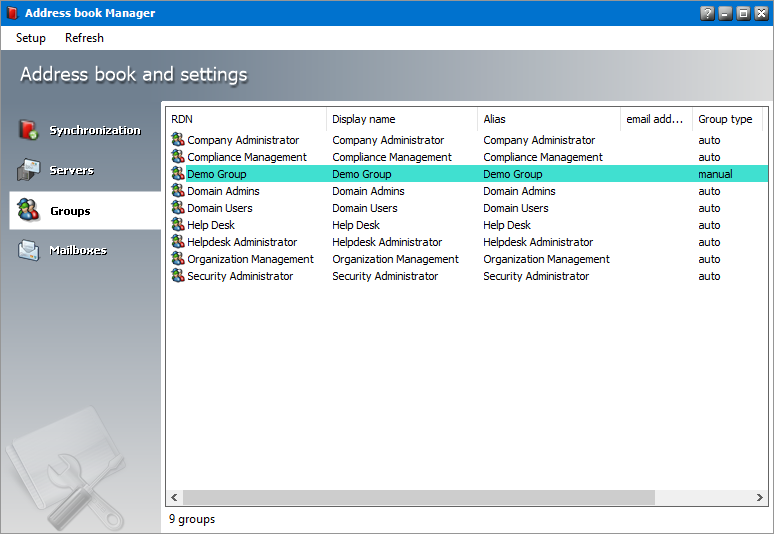Select the Servers sidebar icon

[28, 170]
